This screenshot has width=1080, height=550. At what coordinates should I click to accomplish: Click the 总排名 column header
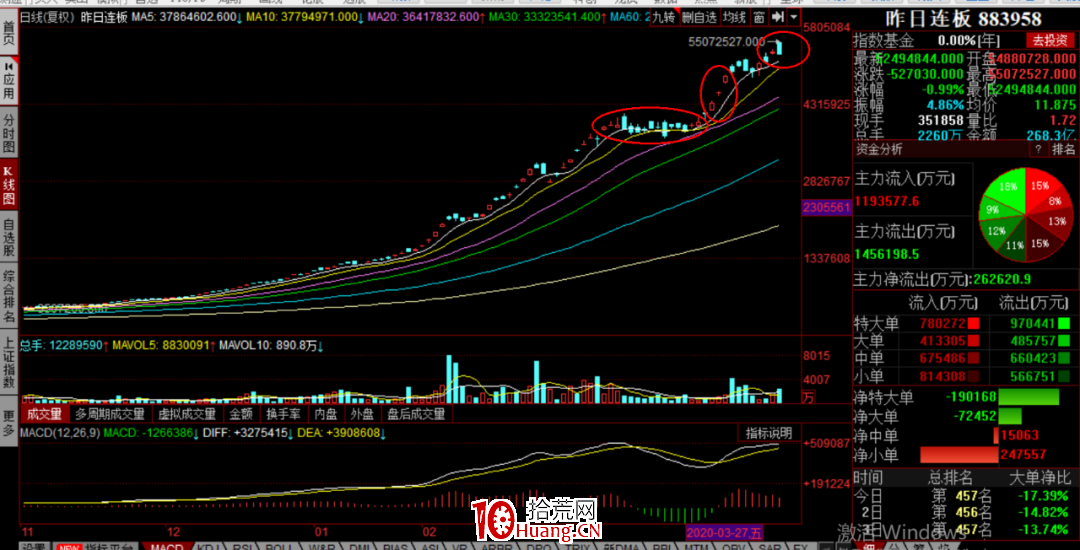pyautogui.click(x=950, y=476)
